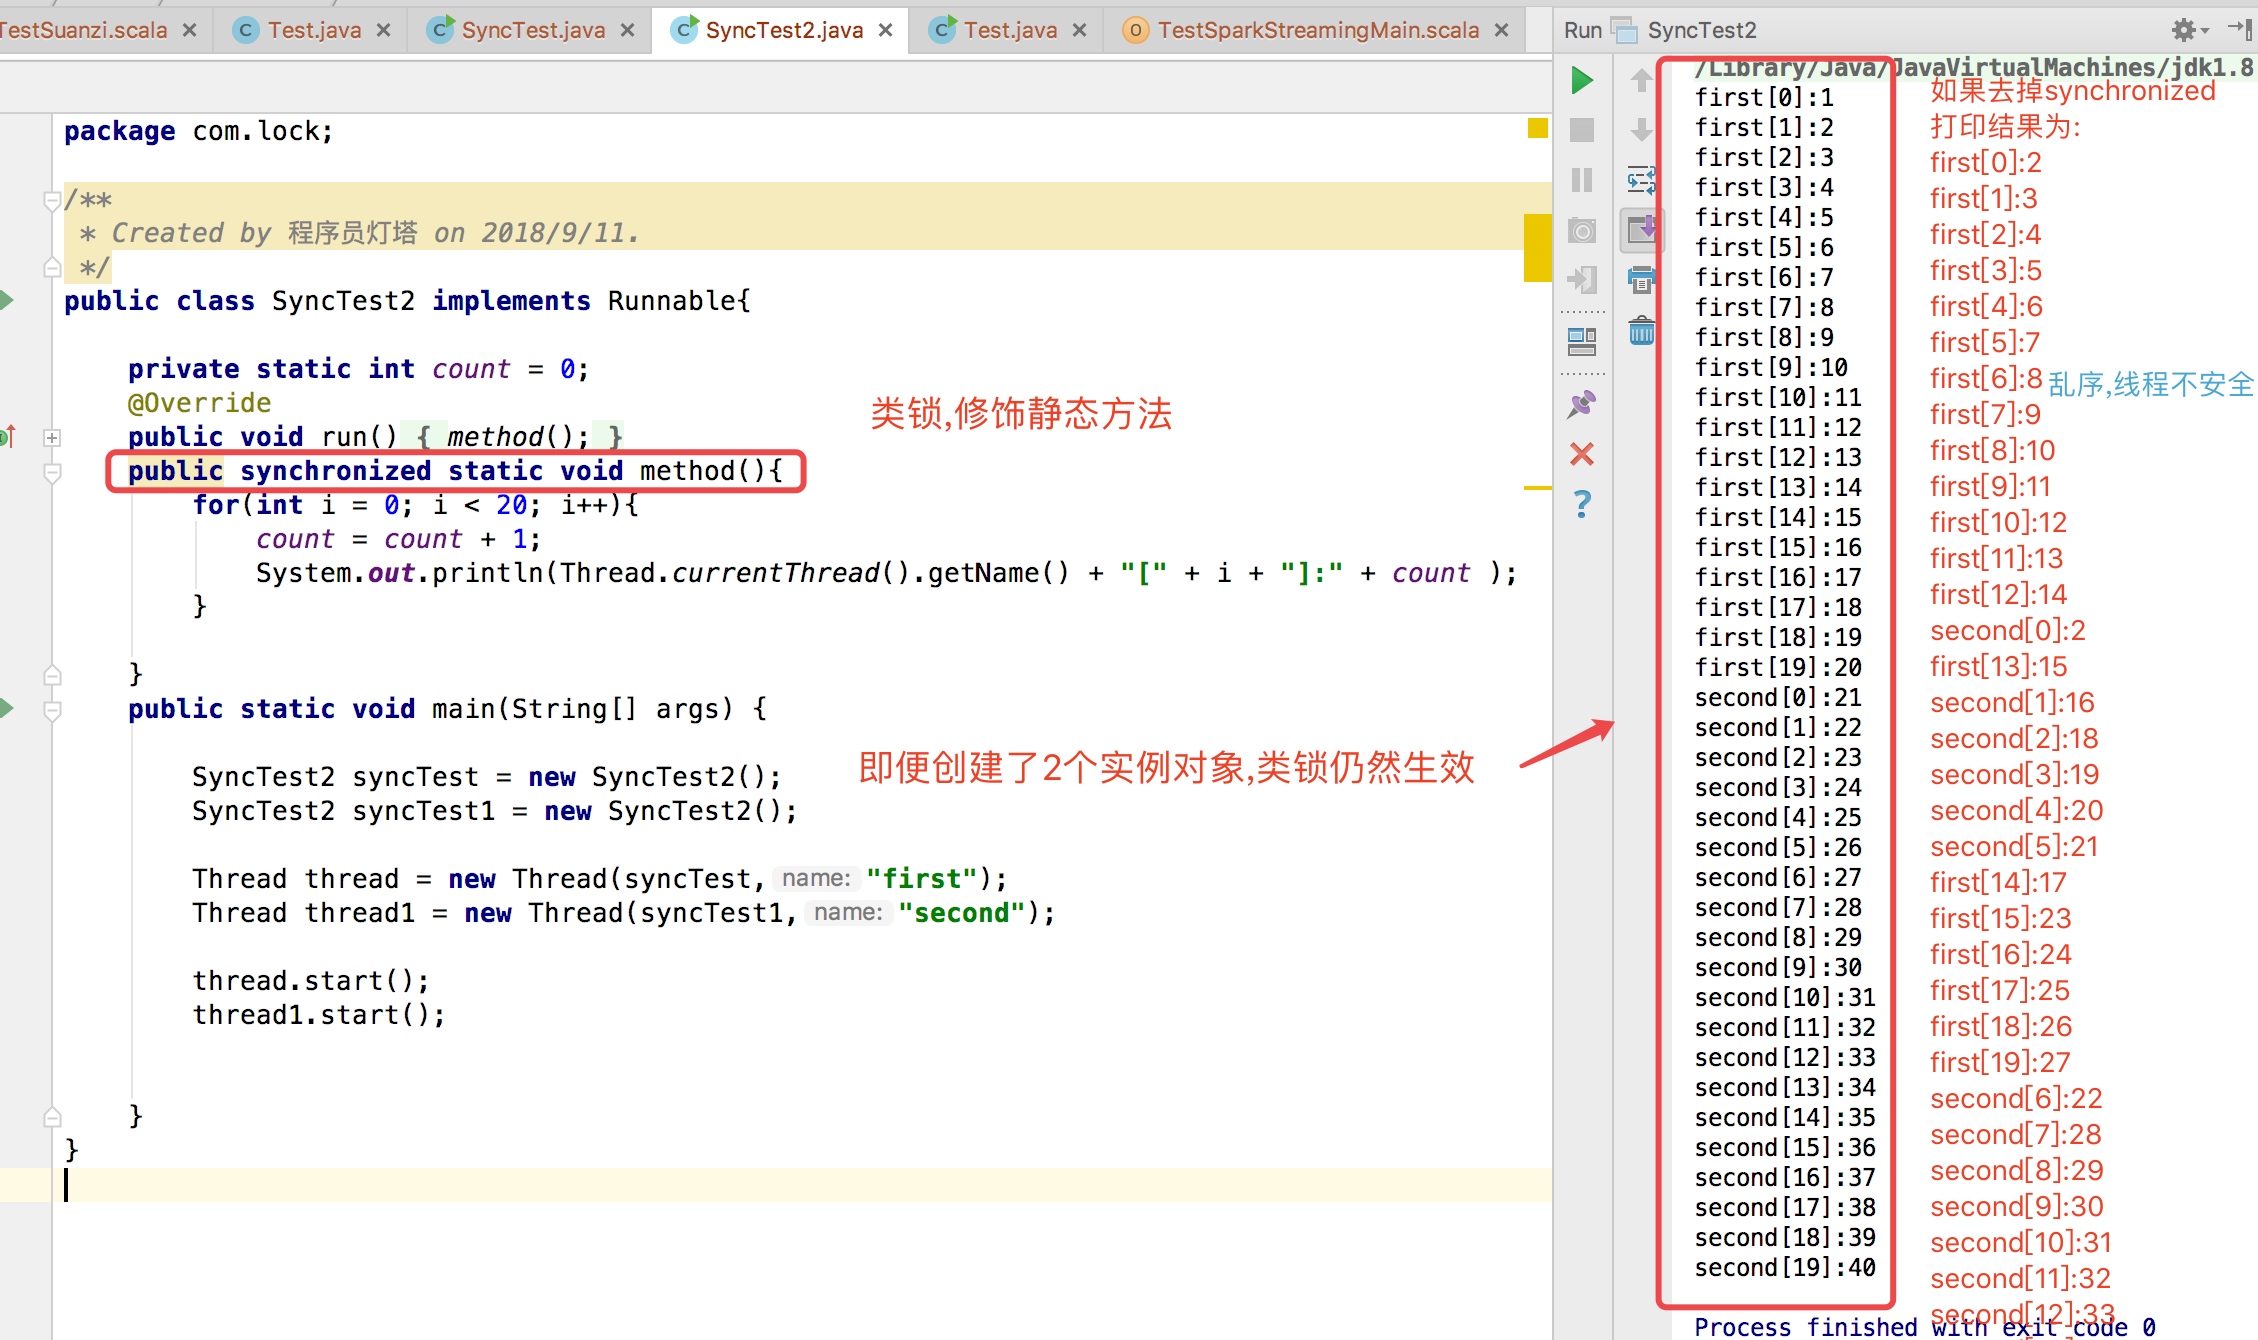Expand the folded run() method in gutter
Viewport: 2258px width, 1340px height.
click(x=52, y=437)
